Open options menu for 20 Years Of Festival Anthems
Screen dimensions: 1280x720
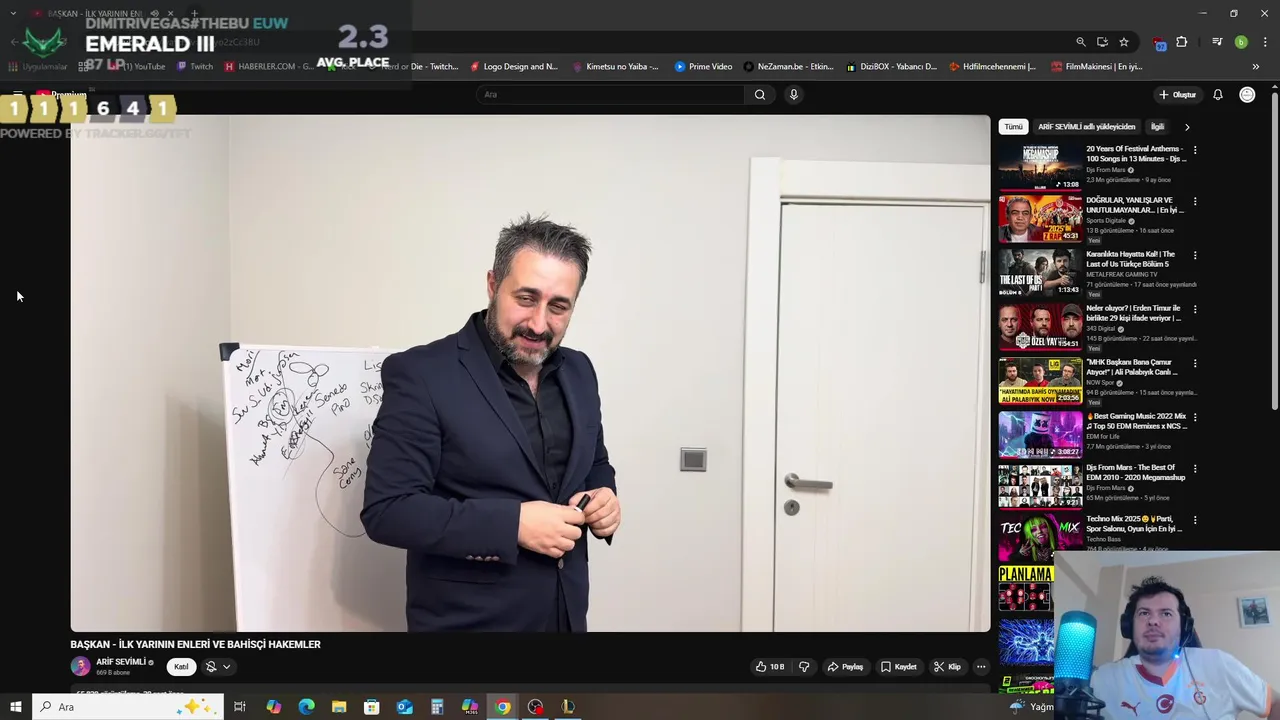[1195, 150]
